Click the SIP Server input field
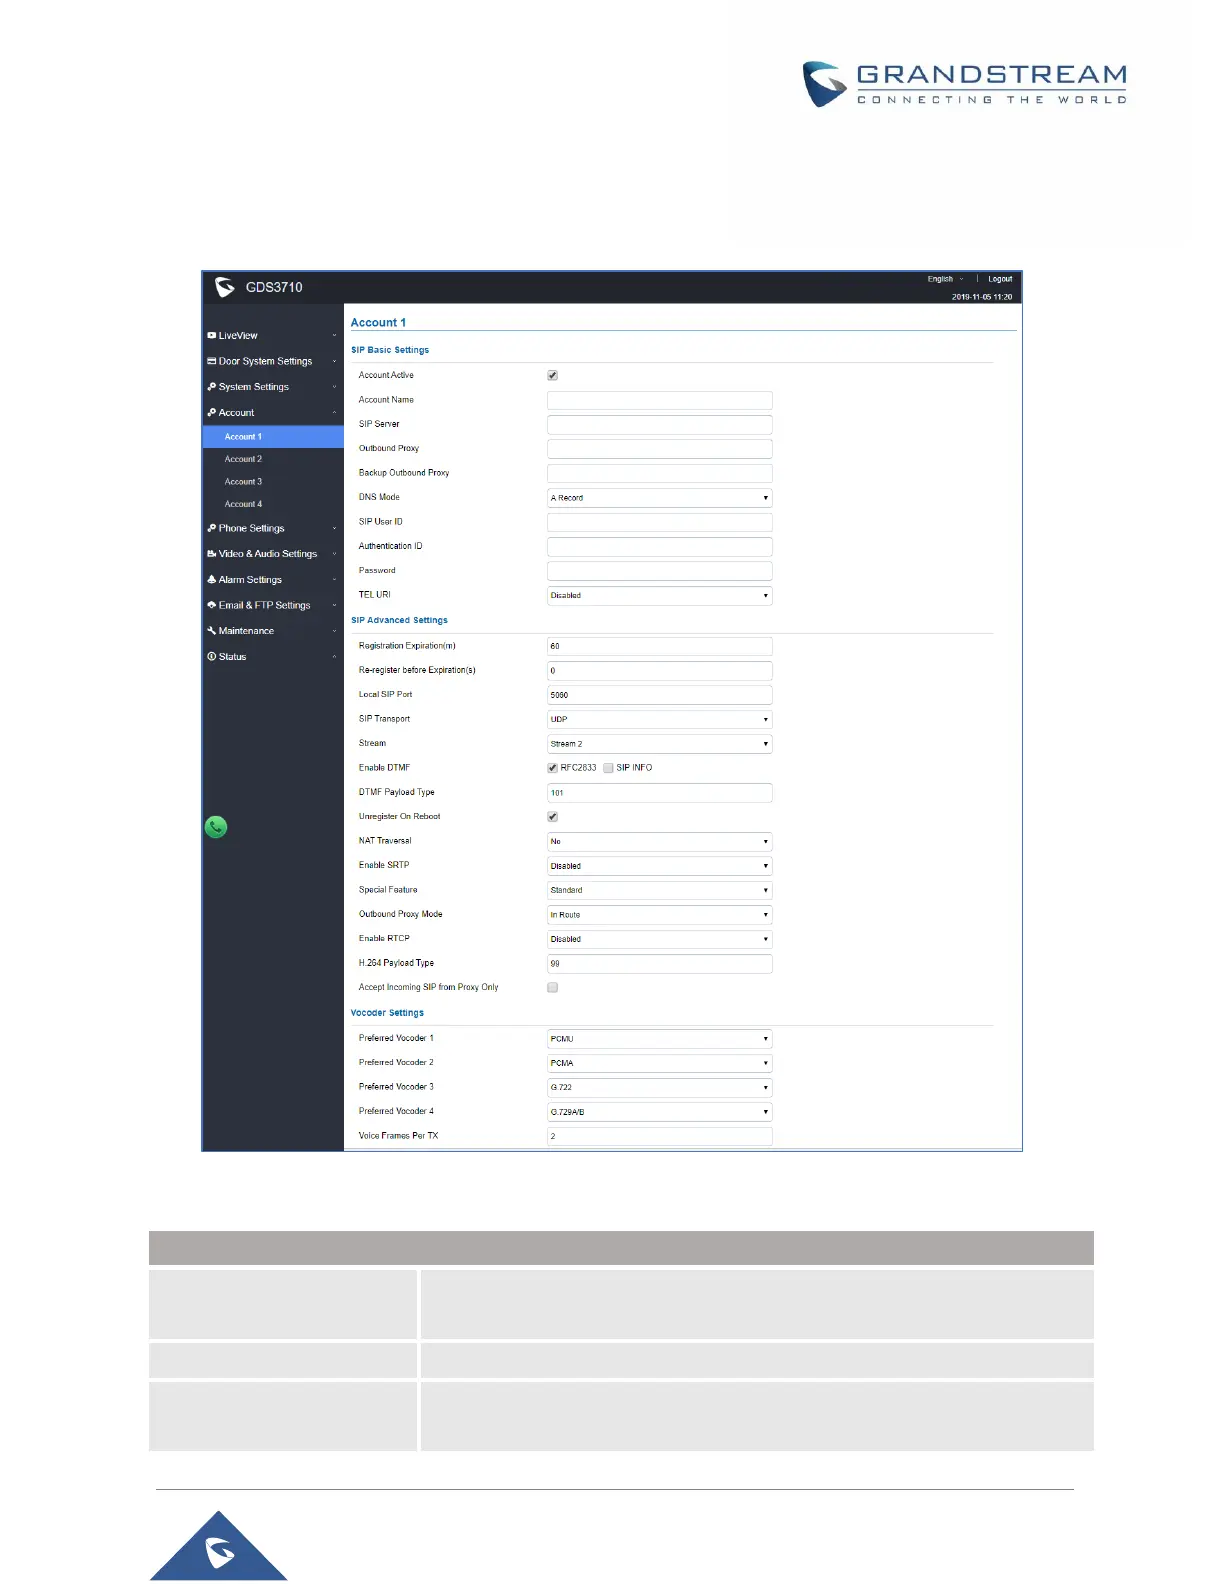 (660, 425)
